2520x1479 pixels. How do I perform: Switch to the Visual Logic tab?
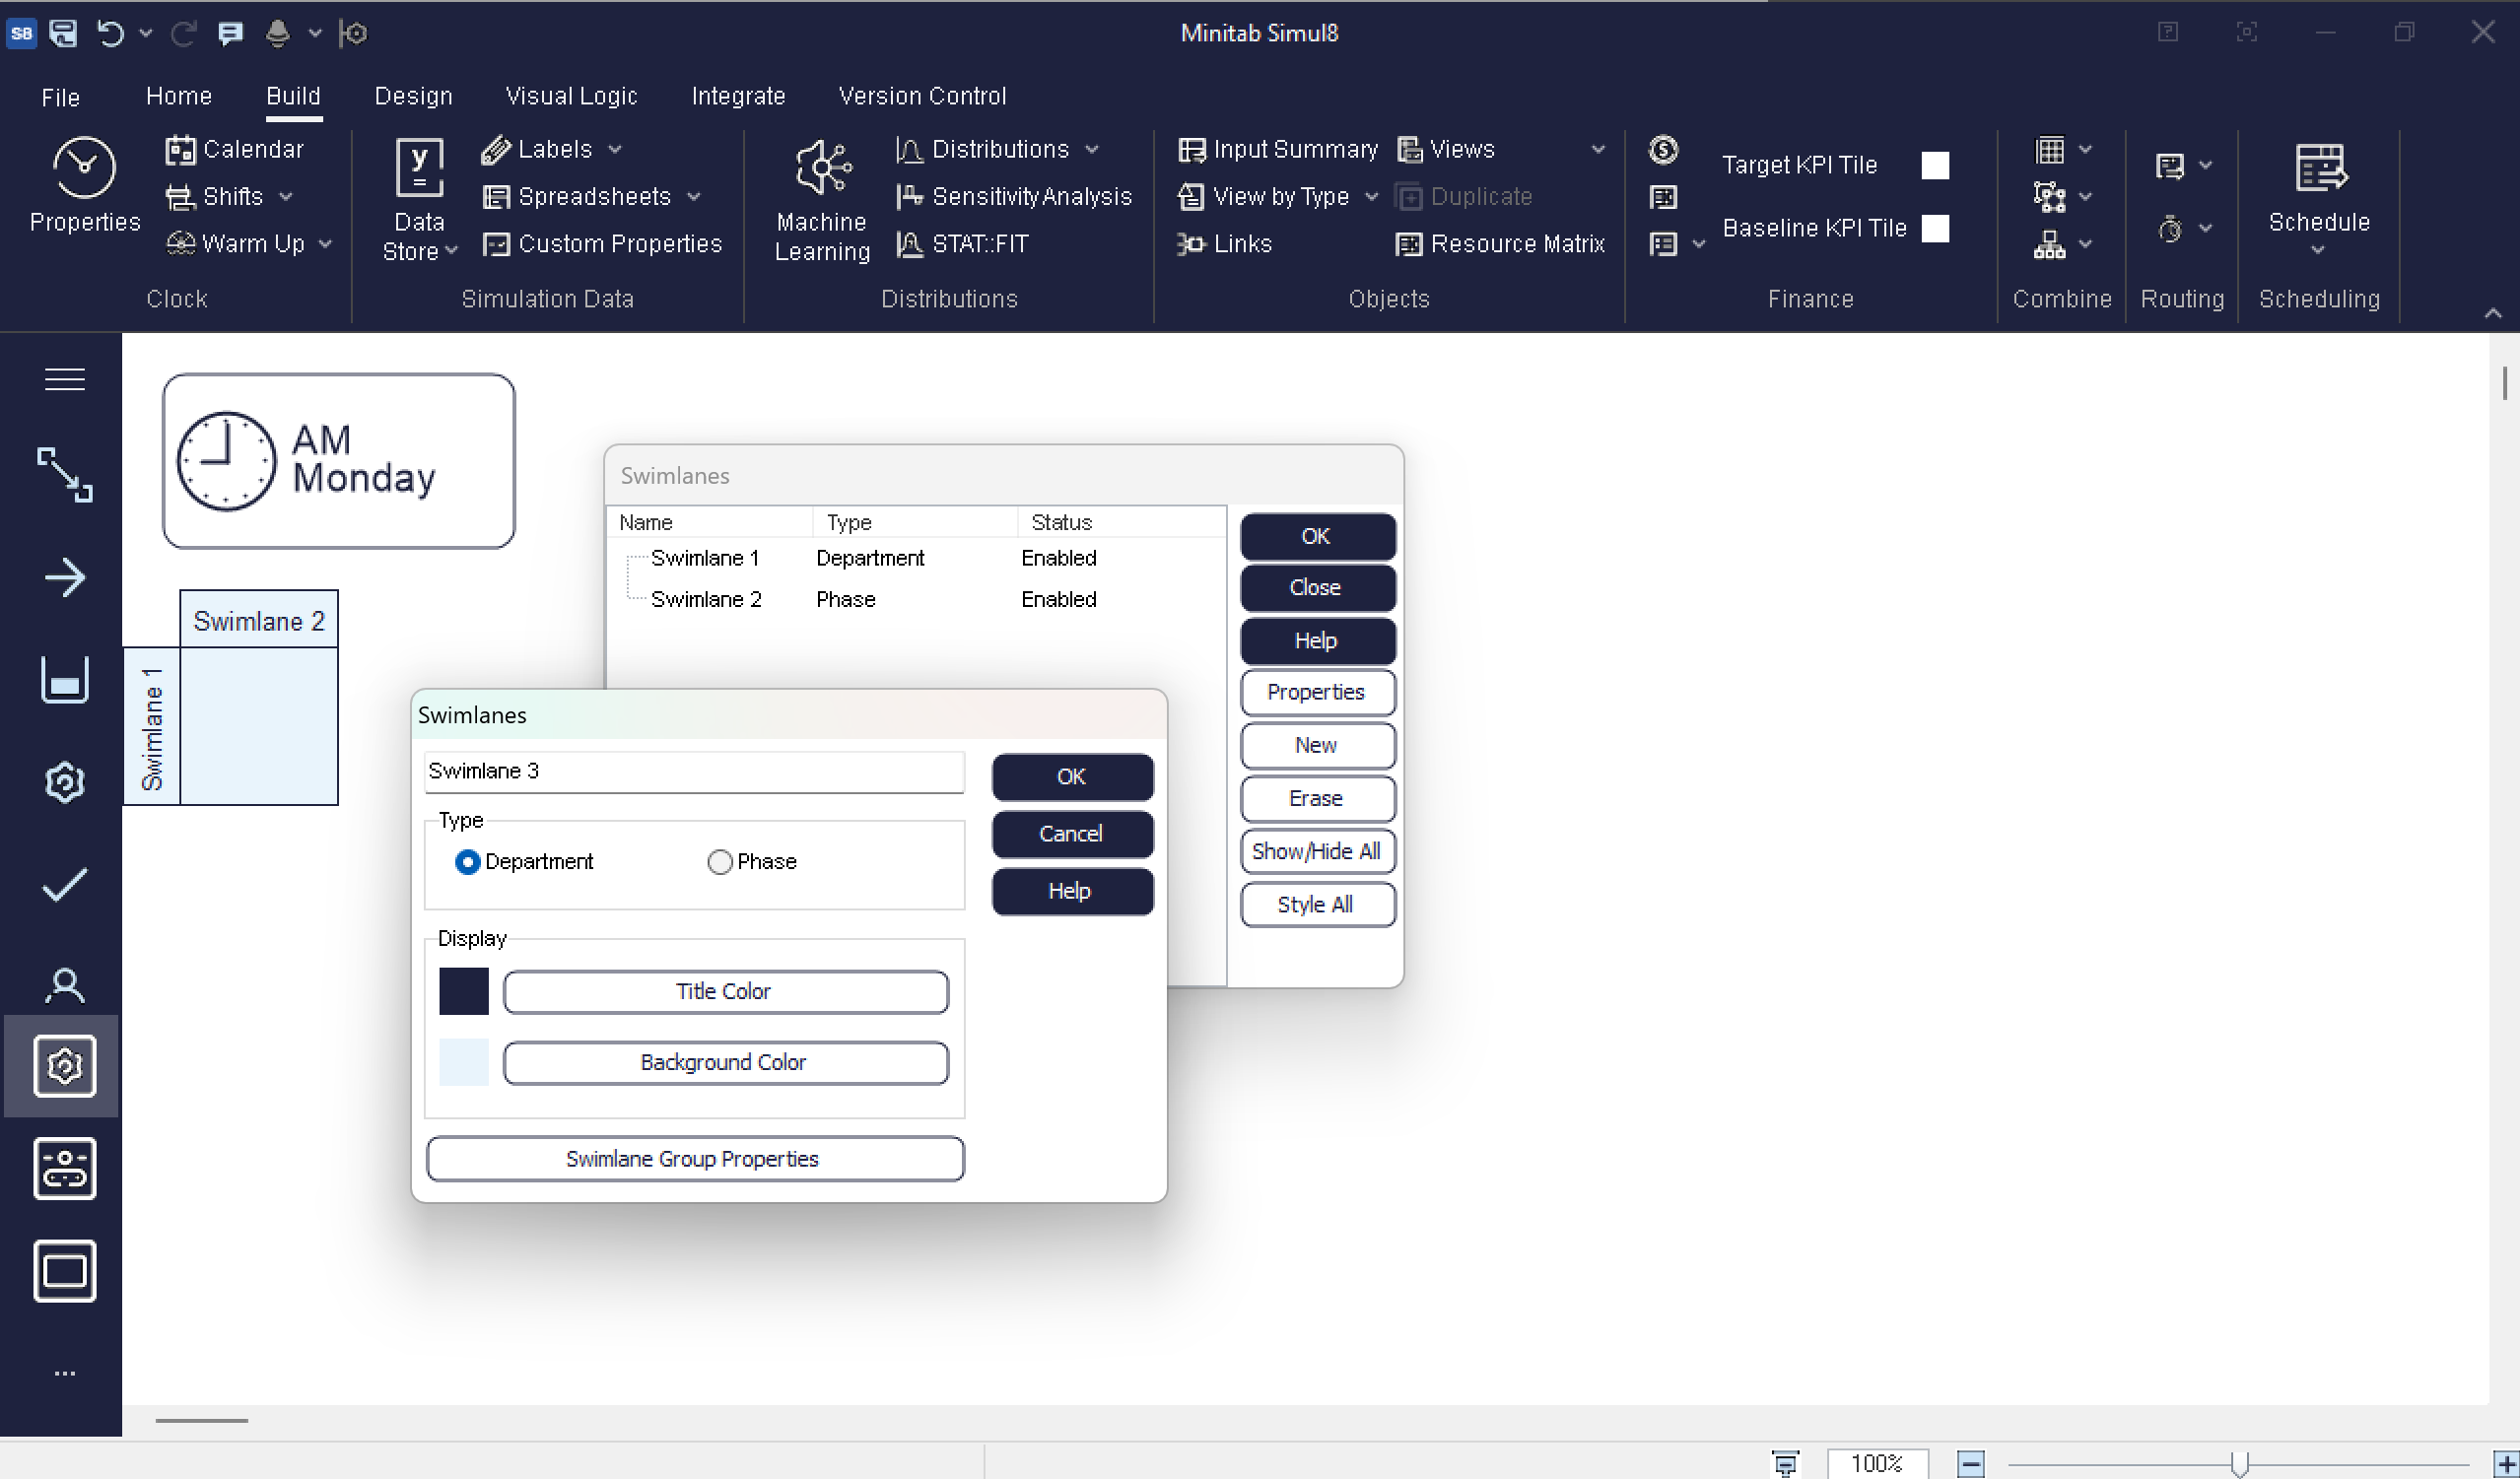pyautogui.click(x=571, y=96)
